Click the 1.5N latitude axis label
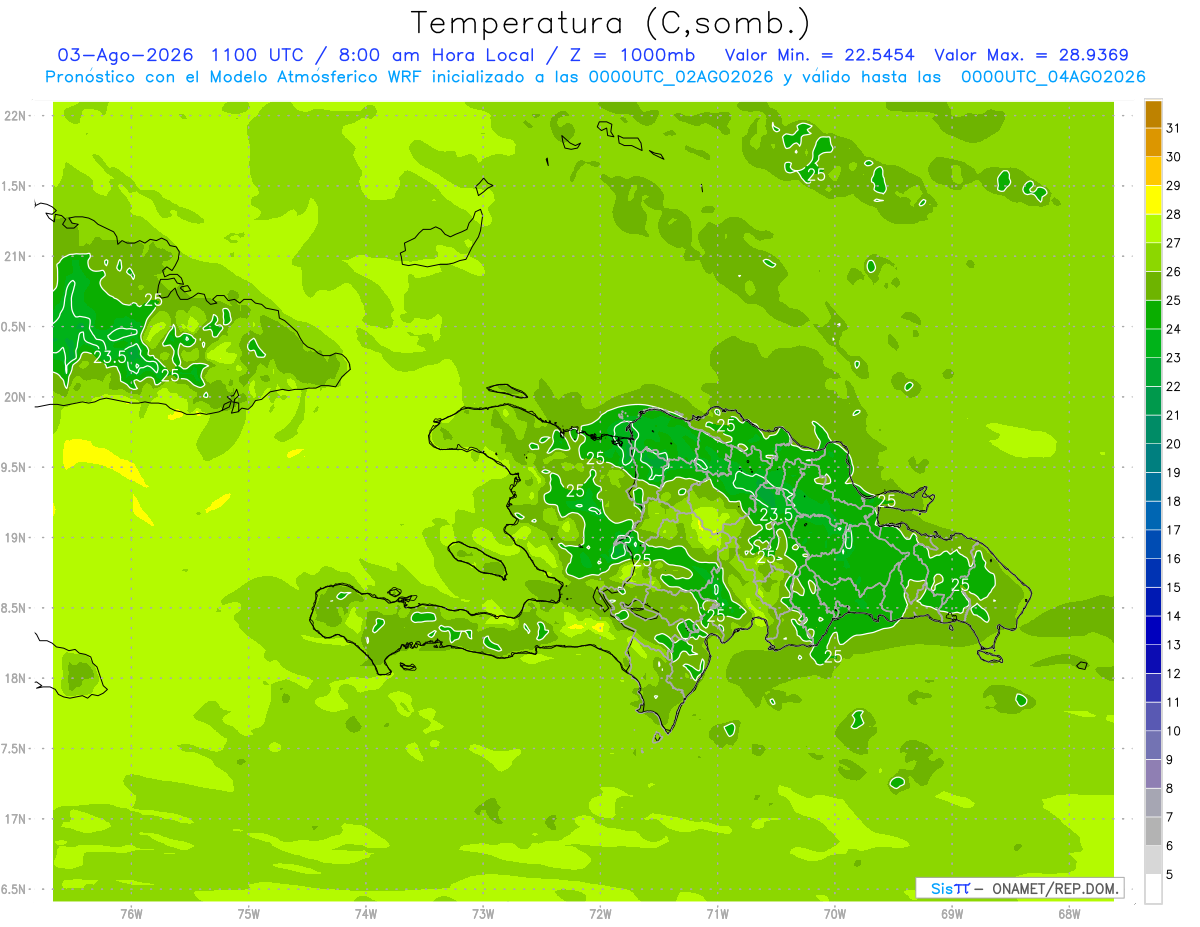1200x927 pixels. tap(15, 186)
